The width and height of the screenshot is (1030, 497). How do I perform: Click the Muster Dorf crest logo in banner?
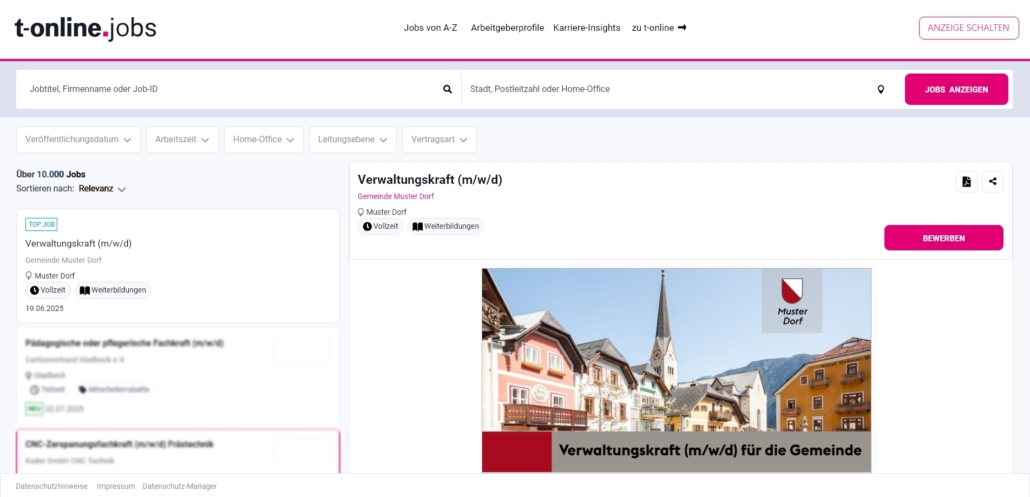click(792, 301)
